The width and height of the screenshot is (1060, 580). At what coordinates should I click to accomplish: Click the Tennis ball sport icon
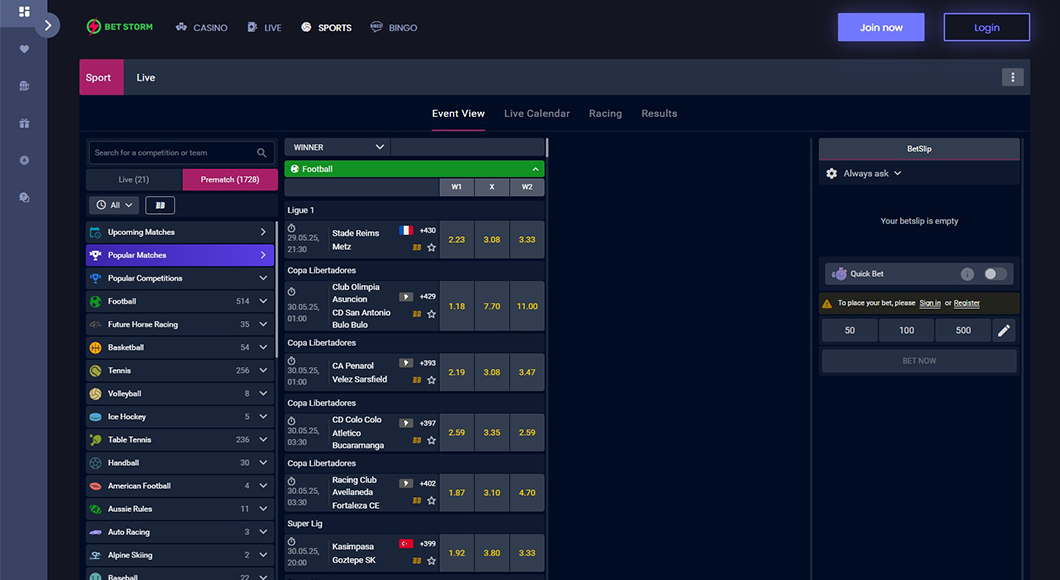tap(95, 370)
